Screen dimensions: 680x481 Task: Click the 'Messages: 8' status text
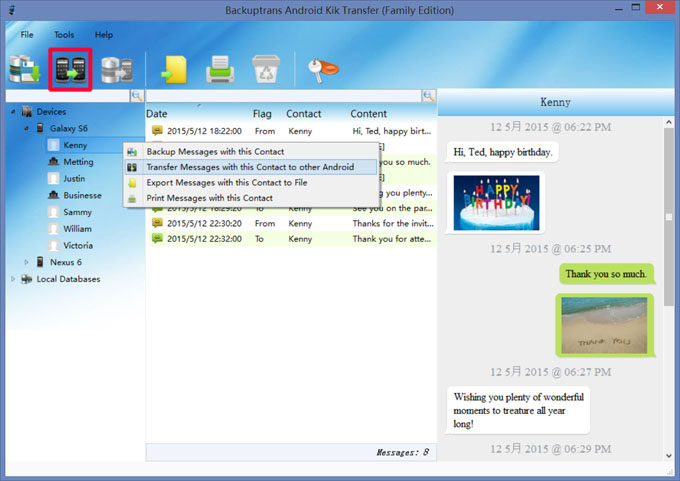(x=402, y=452)
